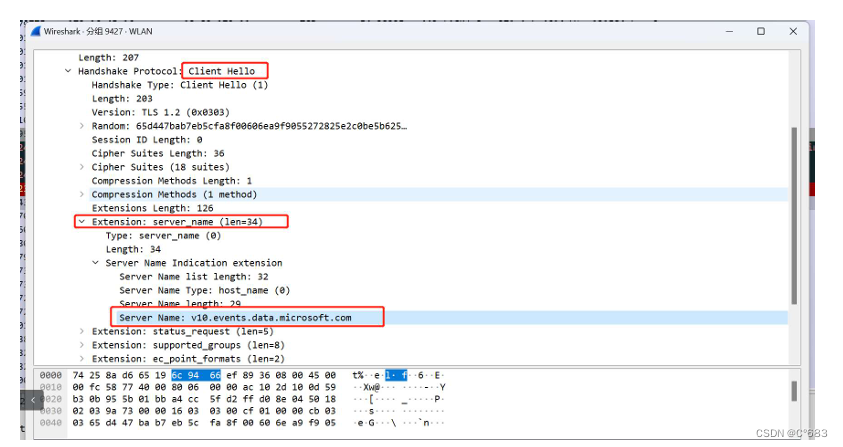Select Session ID Length: 0 row
Screen dimensions: 843x447
pyautogui.click(x=147, y=140)
